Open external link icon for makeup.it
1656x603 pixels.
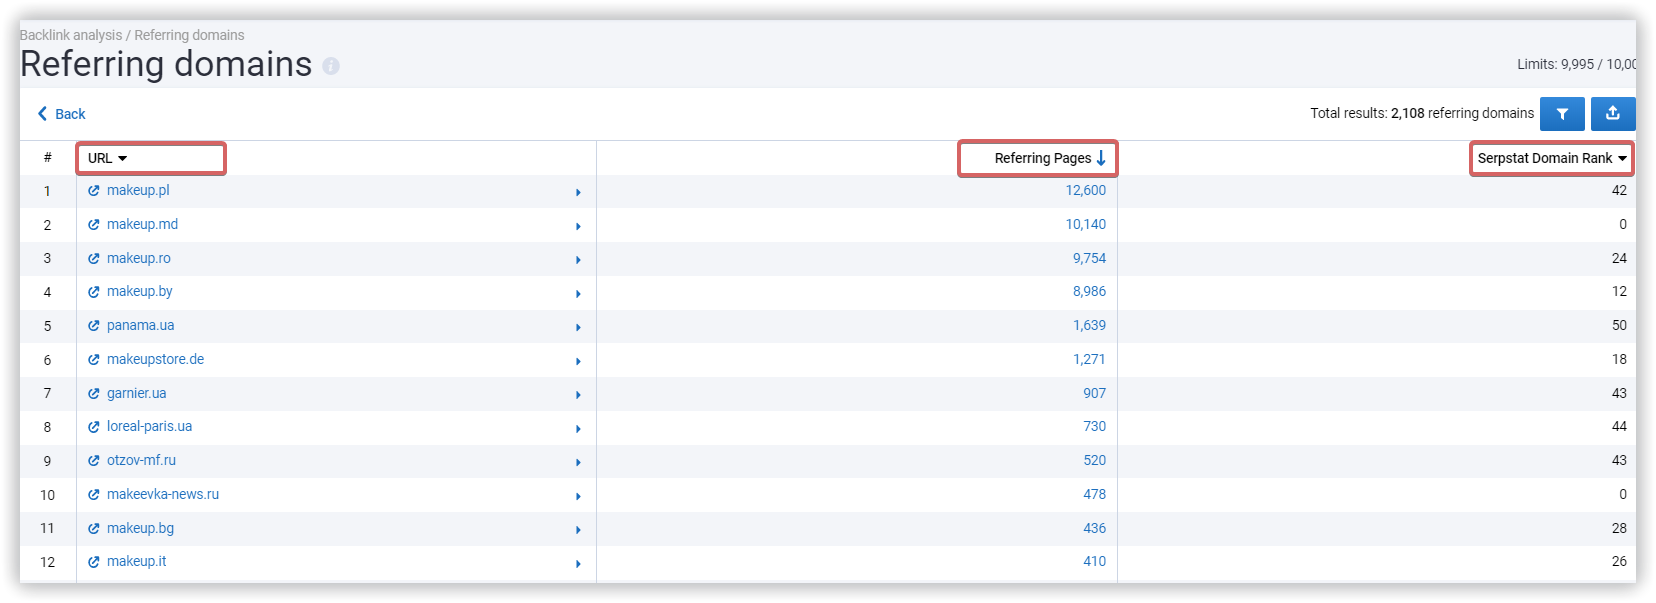coord(94,562)
